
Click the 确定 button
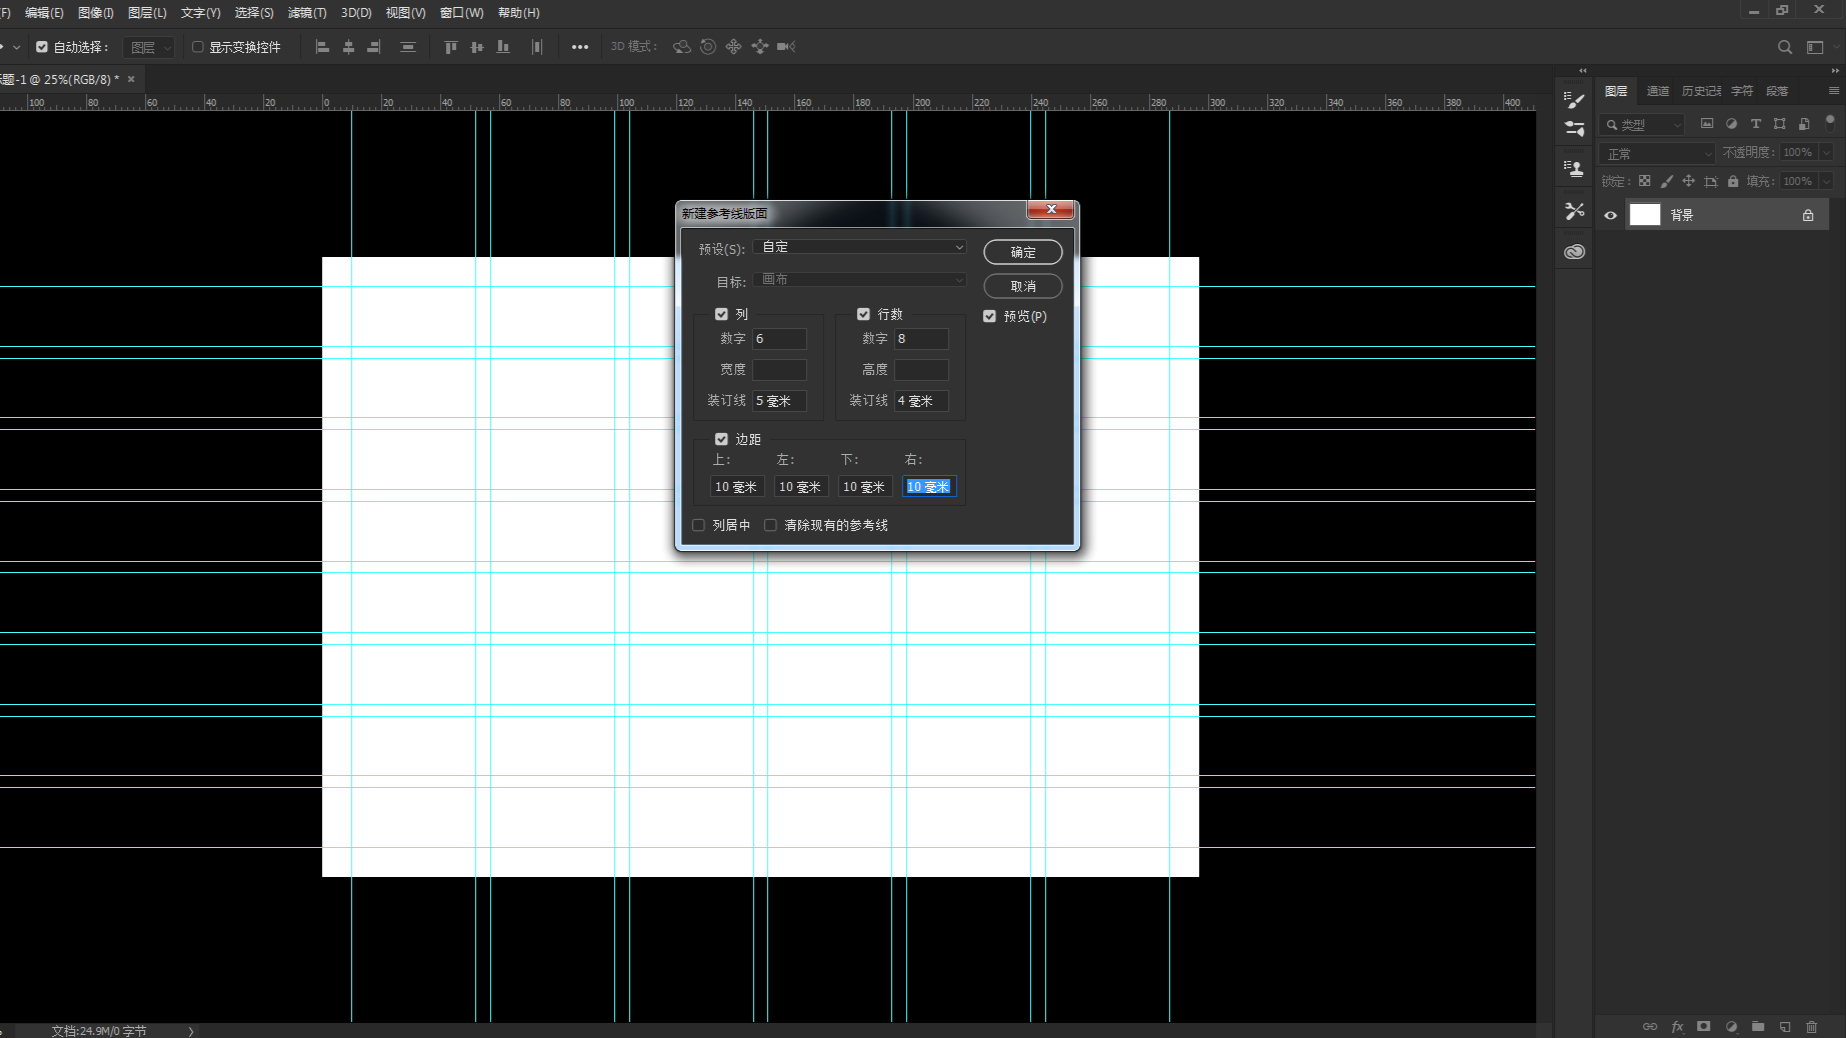coord(1022,252)
